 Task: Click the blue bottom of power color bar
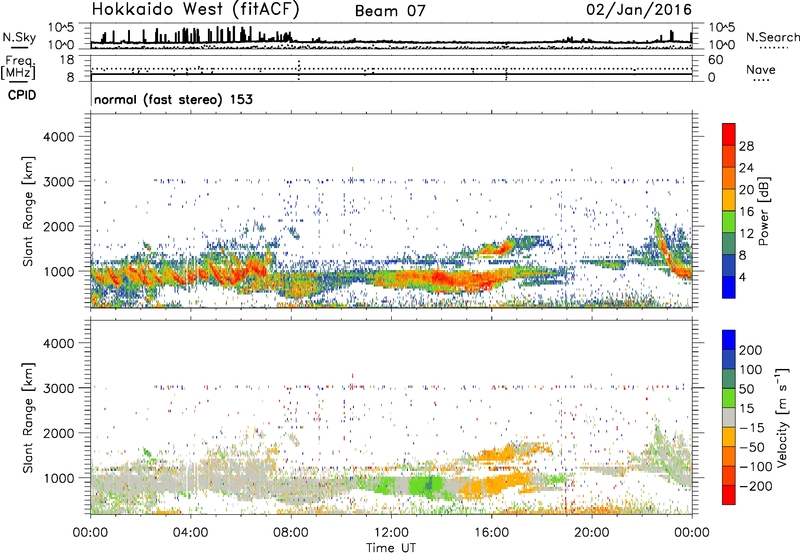(x=729, y=287)
